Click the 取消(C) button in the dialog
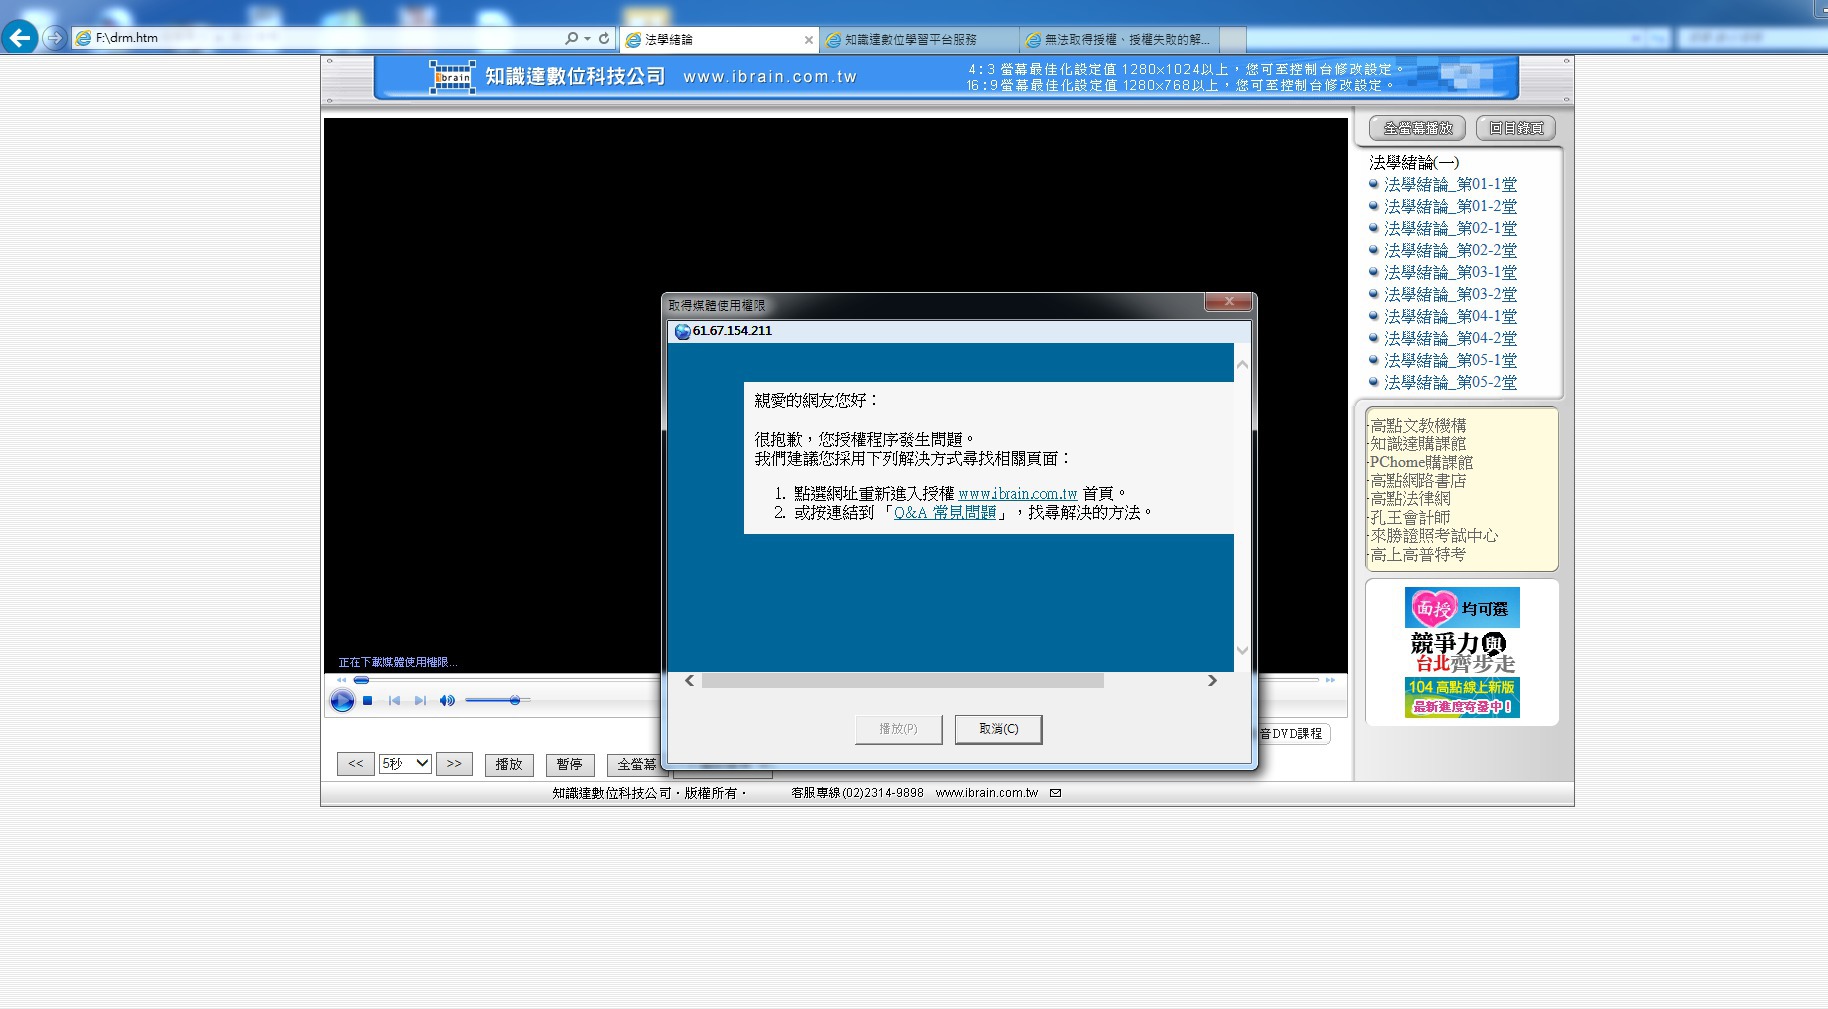The image size is (1828, 1009). coord(998,729)
